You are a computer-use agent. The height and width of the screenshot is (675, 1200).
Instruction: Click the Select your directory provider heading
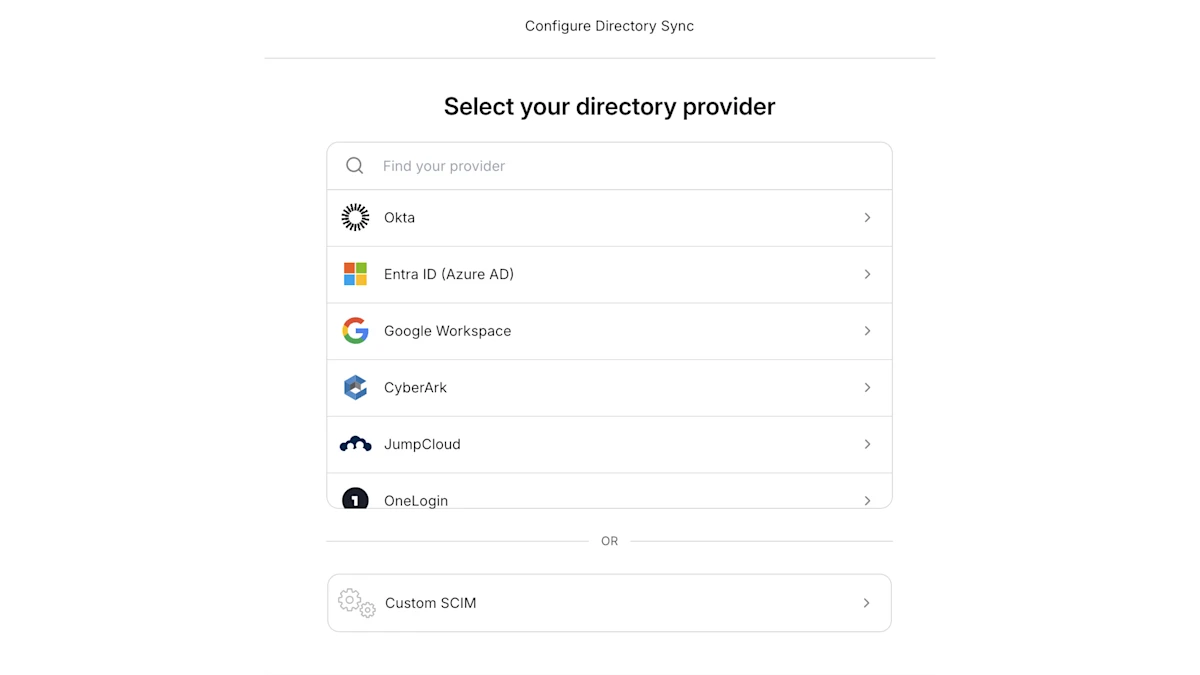tap(609, 106)
